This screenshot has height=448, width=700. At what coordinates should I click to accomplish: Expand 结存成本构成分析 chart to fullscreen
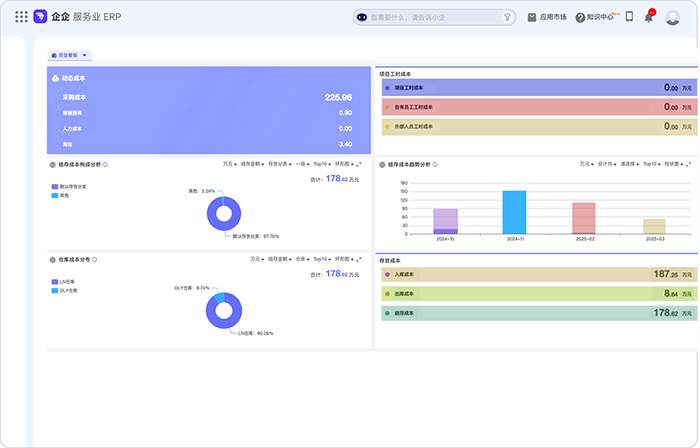click(358, 164)
